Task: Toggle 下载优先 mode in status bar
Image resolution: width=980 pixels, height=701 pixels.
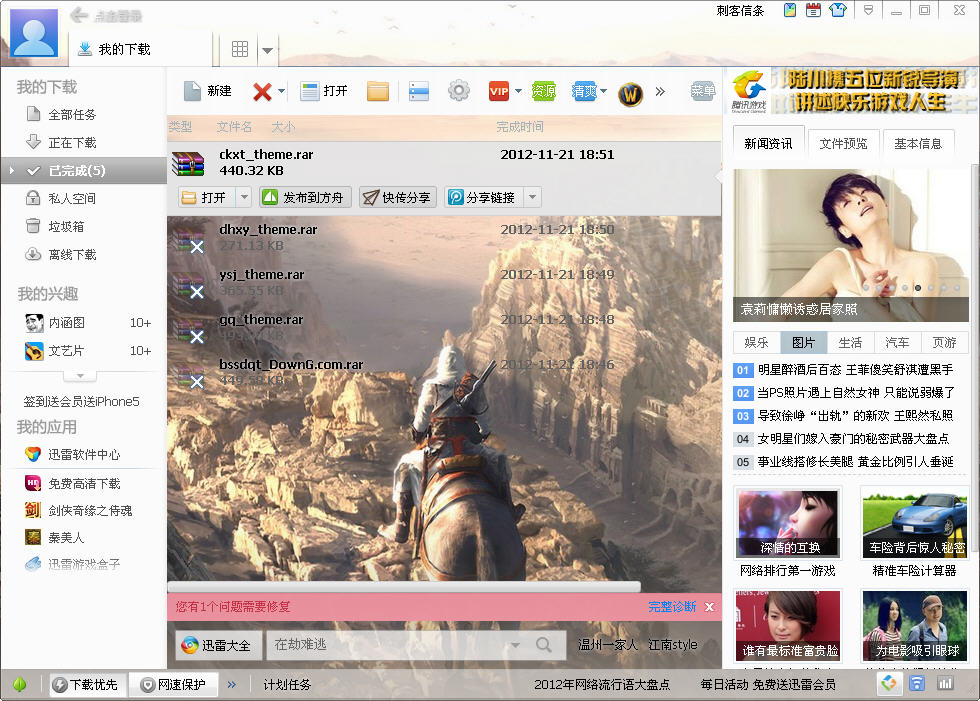Action: coord(87,685)
